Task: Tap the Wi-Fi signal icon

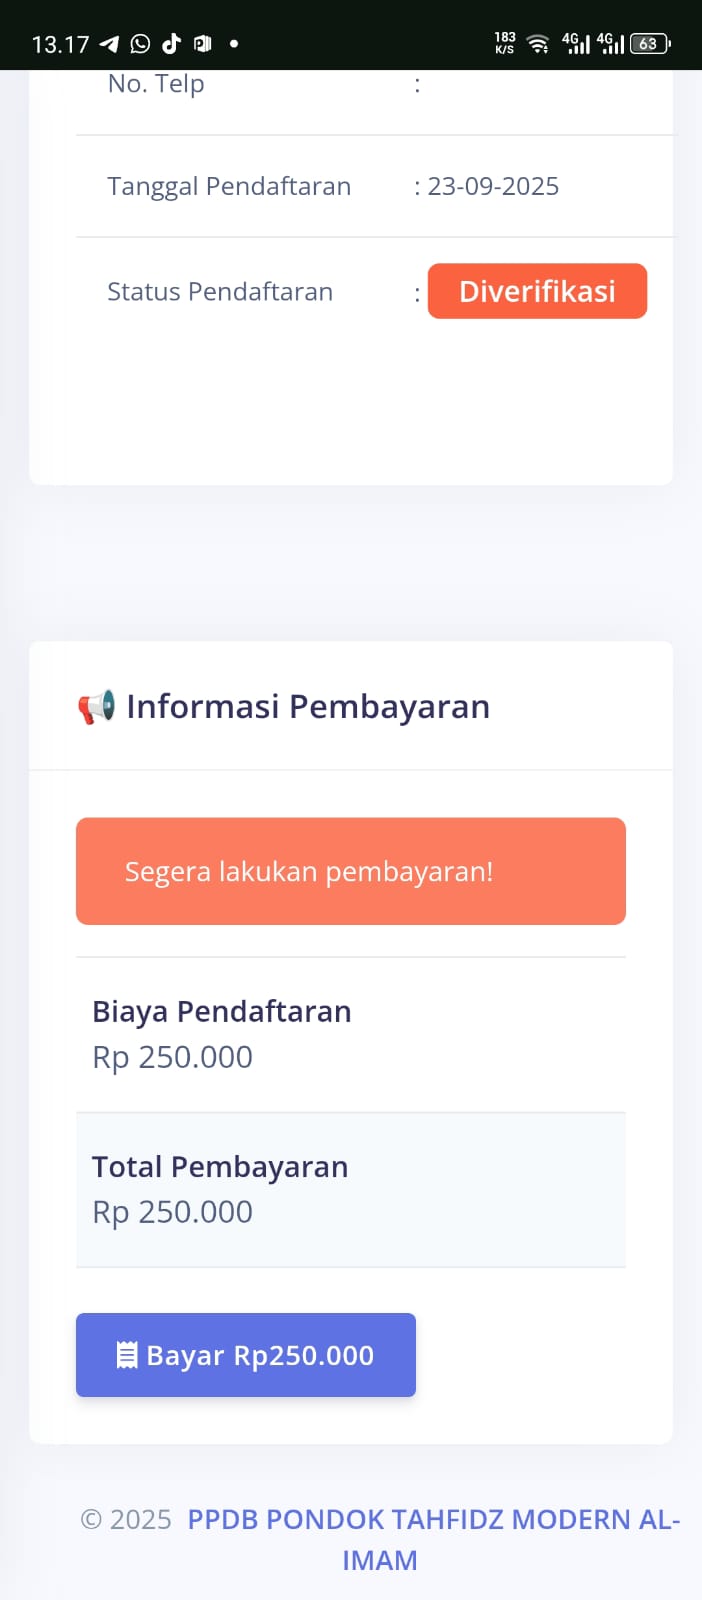Action: tap(538, 43)
